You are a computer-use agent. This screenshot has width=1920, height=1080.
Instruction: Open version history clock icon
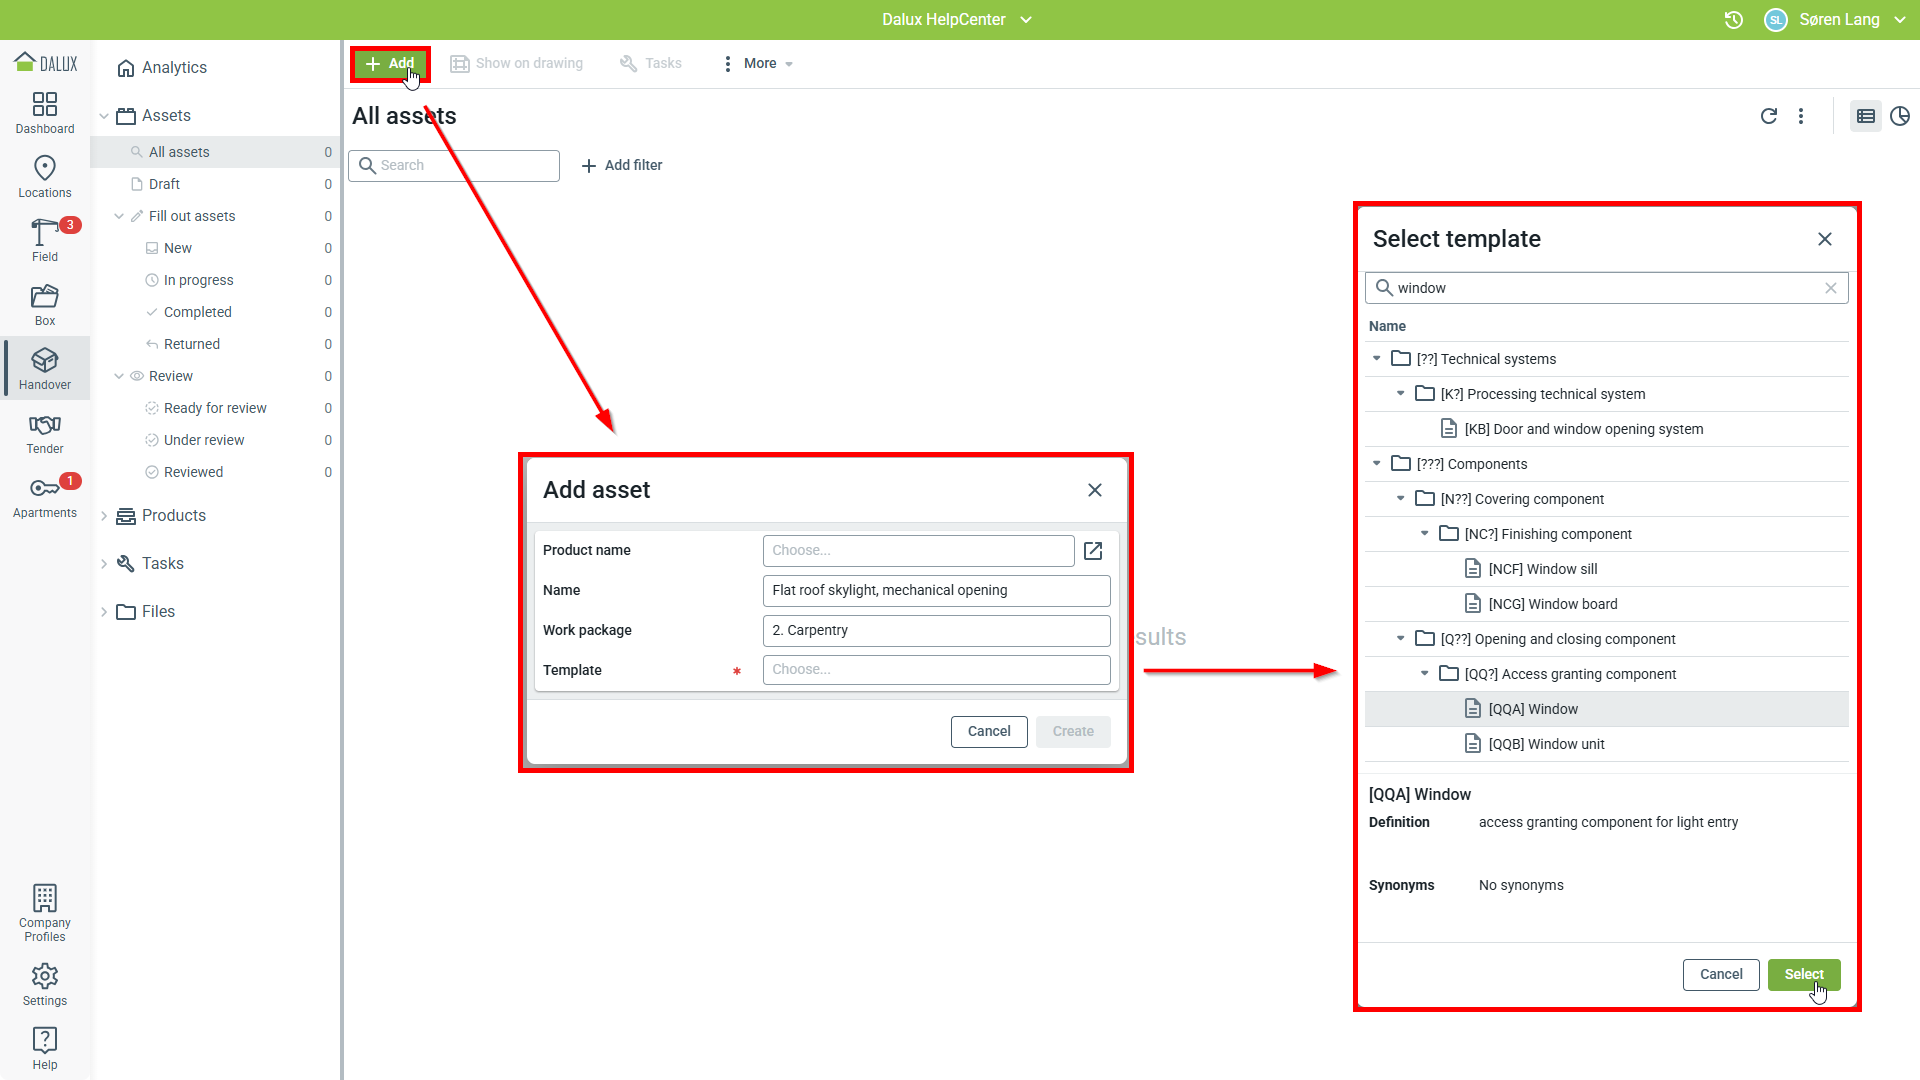[1734, 20]
